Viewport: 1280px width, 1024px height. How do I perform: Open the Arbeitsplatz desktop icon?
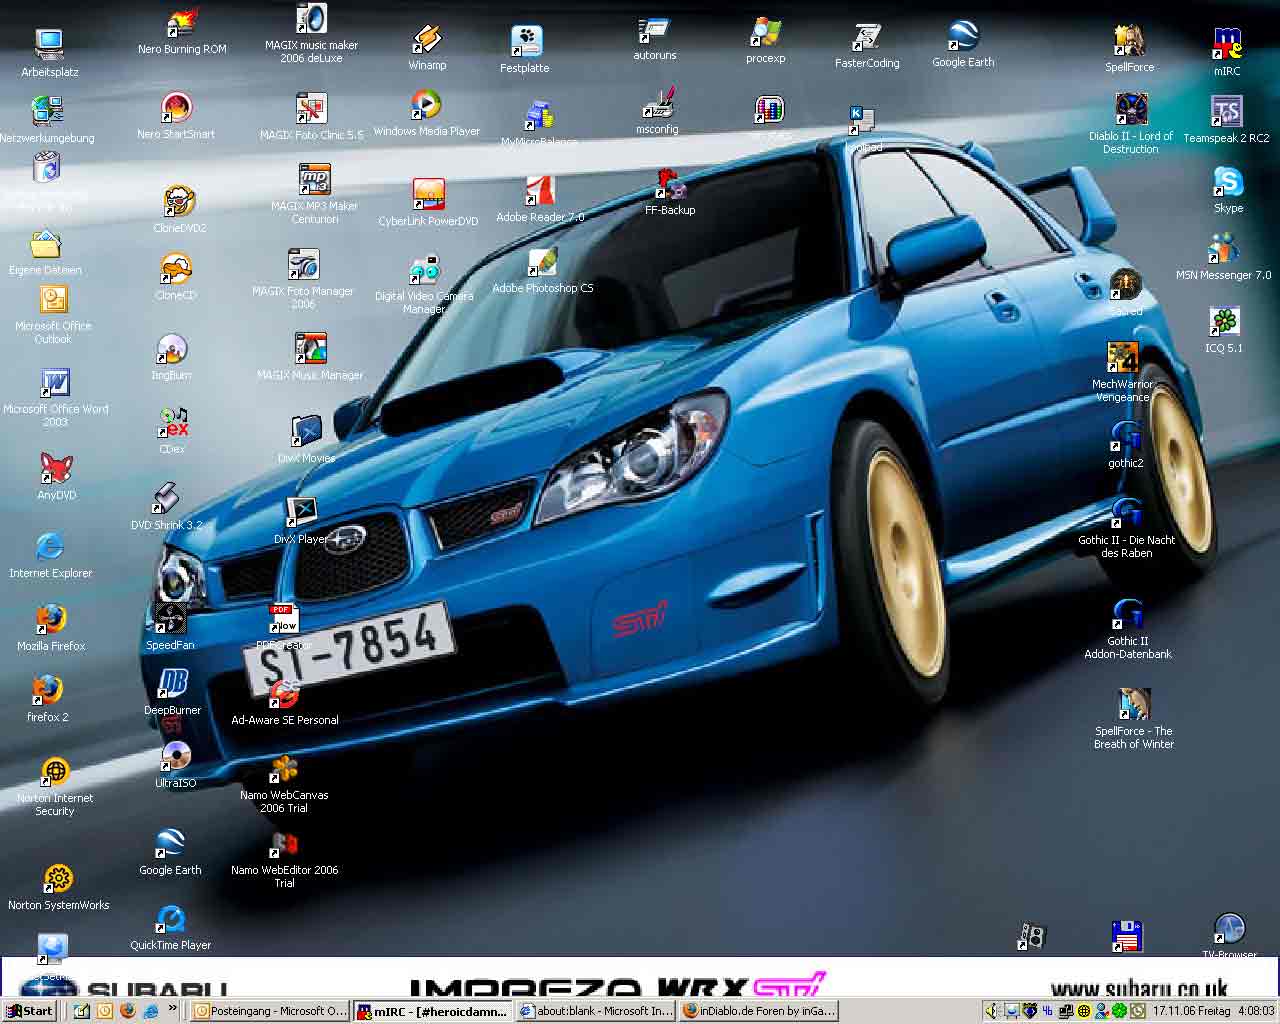48,45
